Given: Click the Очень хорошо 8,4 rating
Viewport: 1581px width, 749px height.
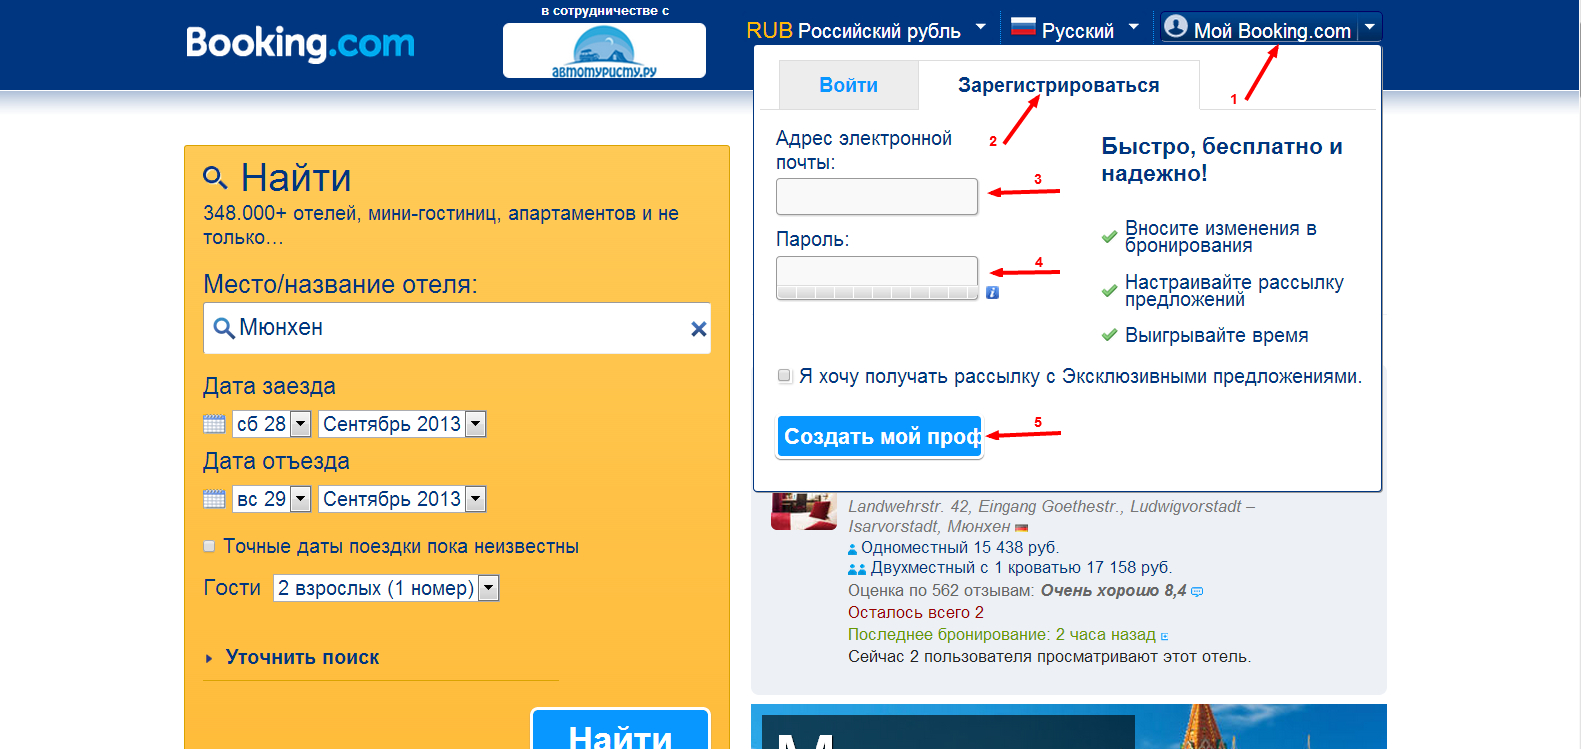Looking at the screenshot, I should click(x=1113, y=591).
